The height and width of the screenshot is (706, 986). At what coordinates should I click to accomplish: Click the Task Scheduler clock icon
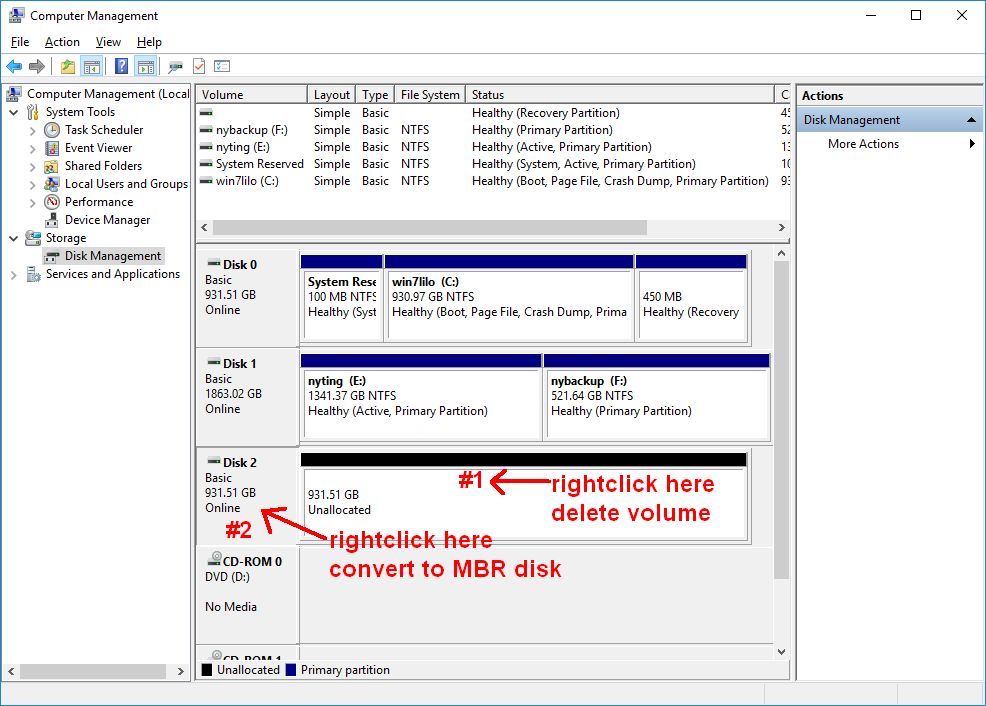52,130
